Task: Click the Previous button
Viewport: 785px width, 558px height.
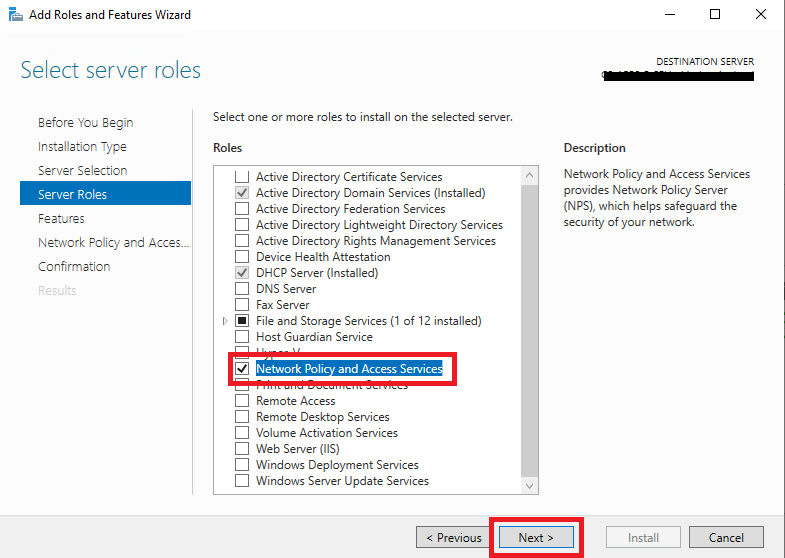Action: coord(453,537)
